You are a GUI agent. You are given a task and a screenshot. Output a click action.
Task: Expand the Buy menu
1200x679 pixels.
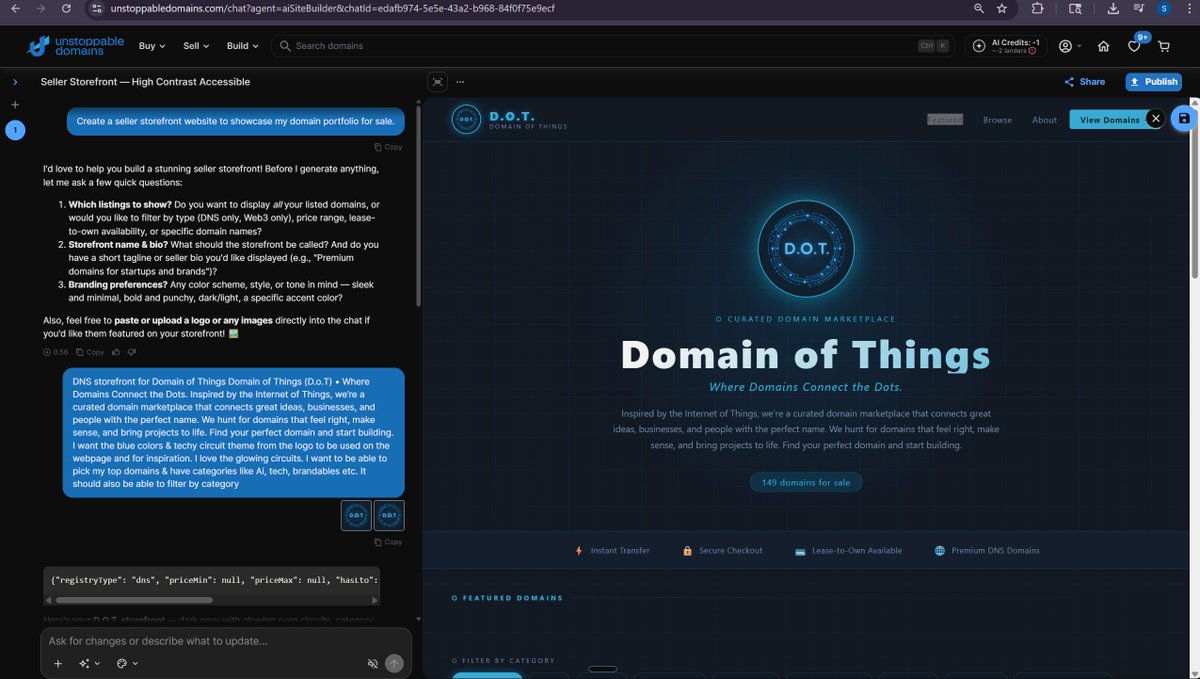(152, 46)
